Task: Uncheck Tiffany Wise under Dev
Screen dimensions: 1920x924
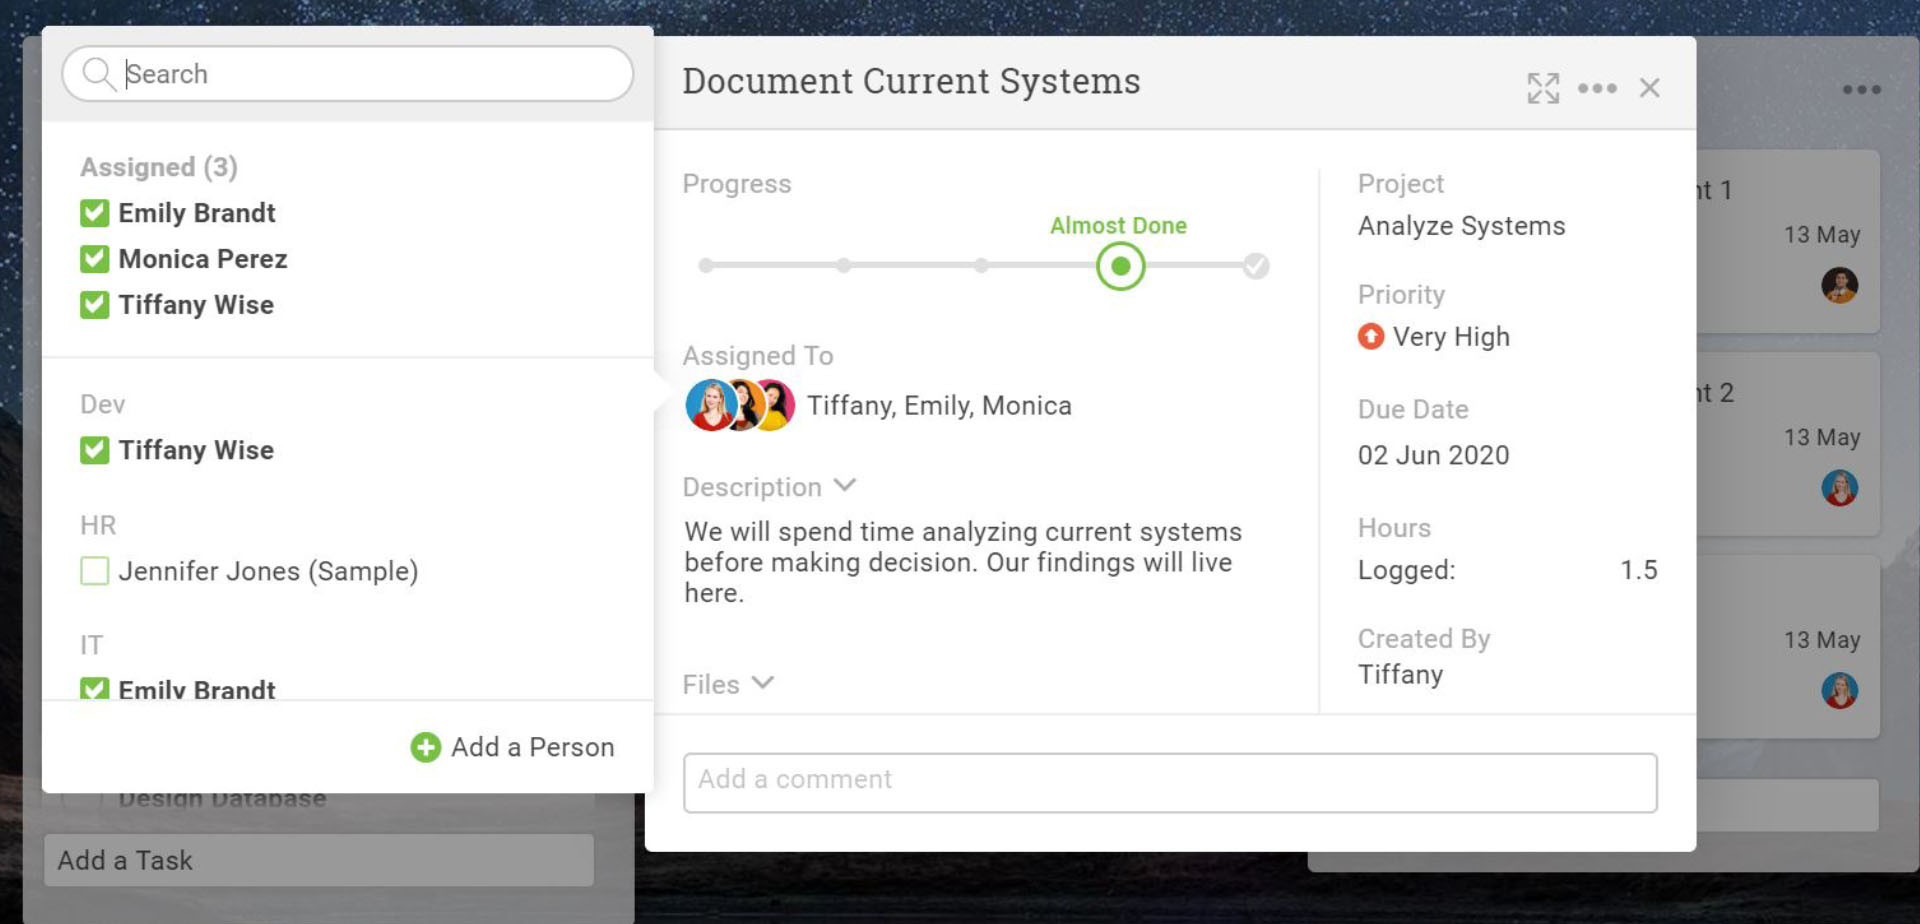Action: click(x=95, y=450)
